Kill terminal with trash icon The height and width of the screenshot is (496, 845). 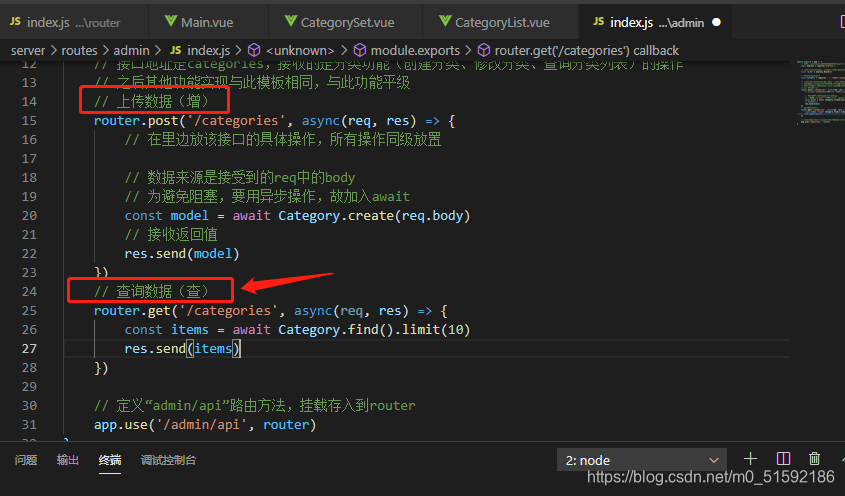click(x=814, y=459)
